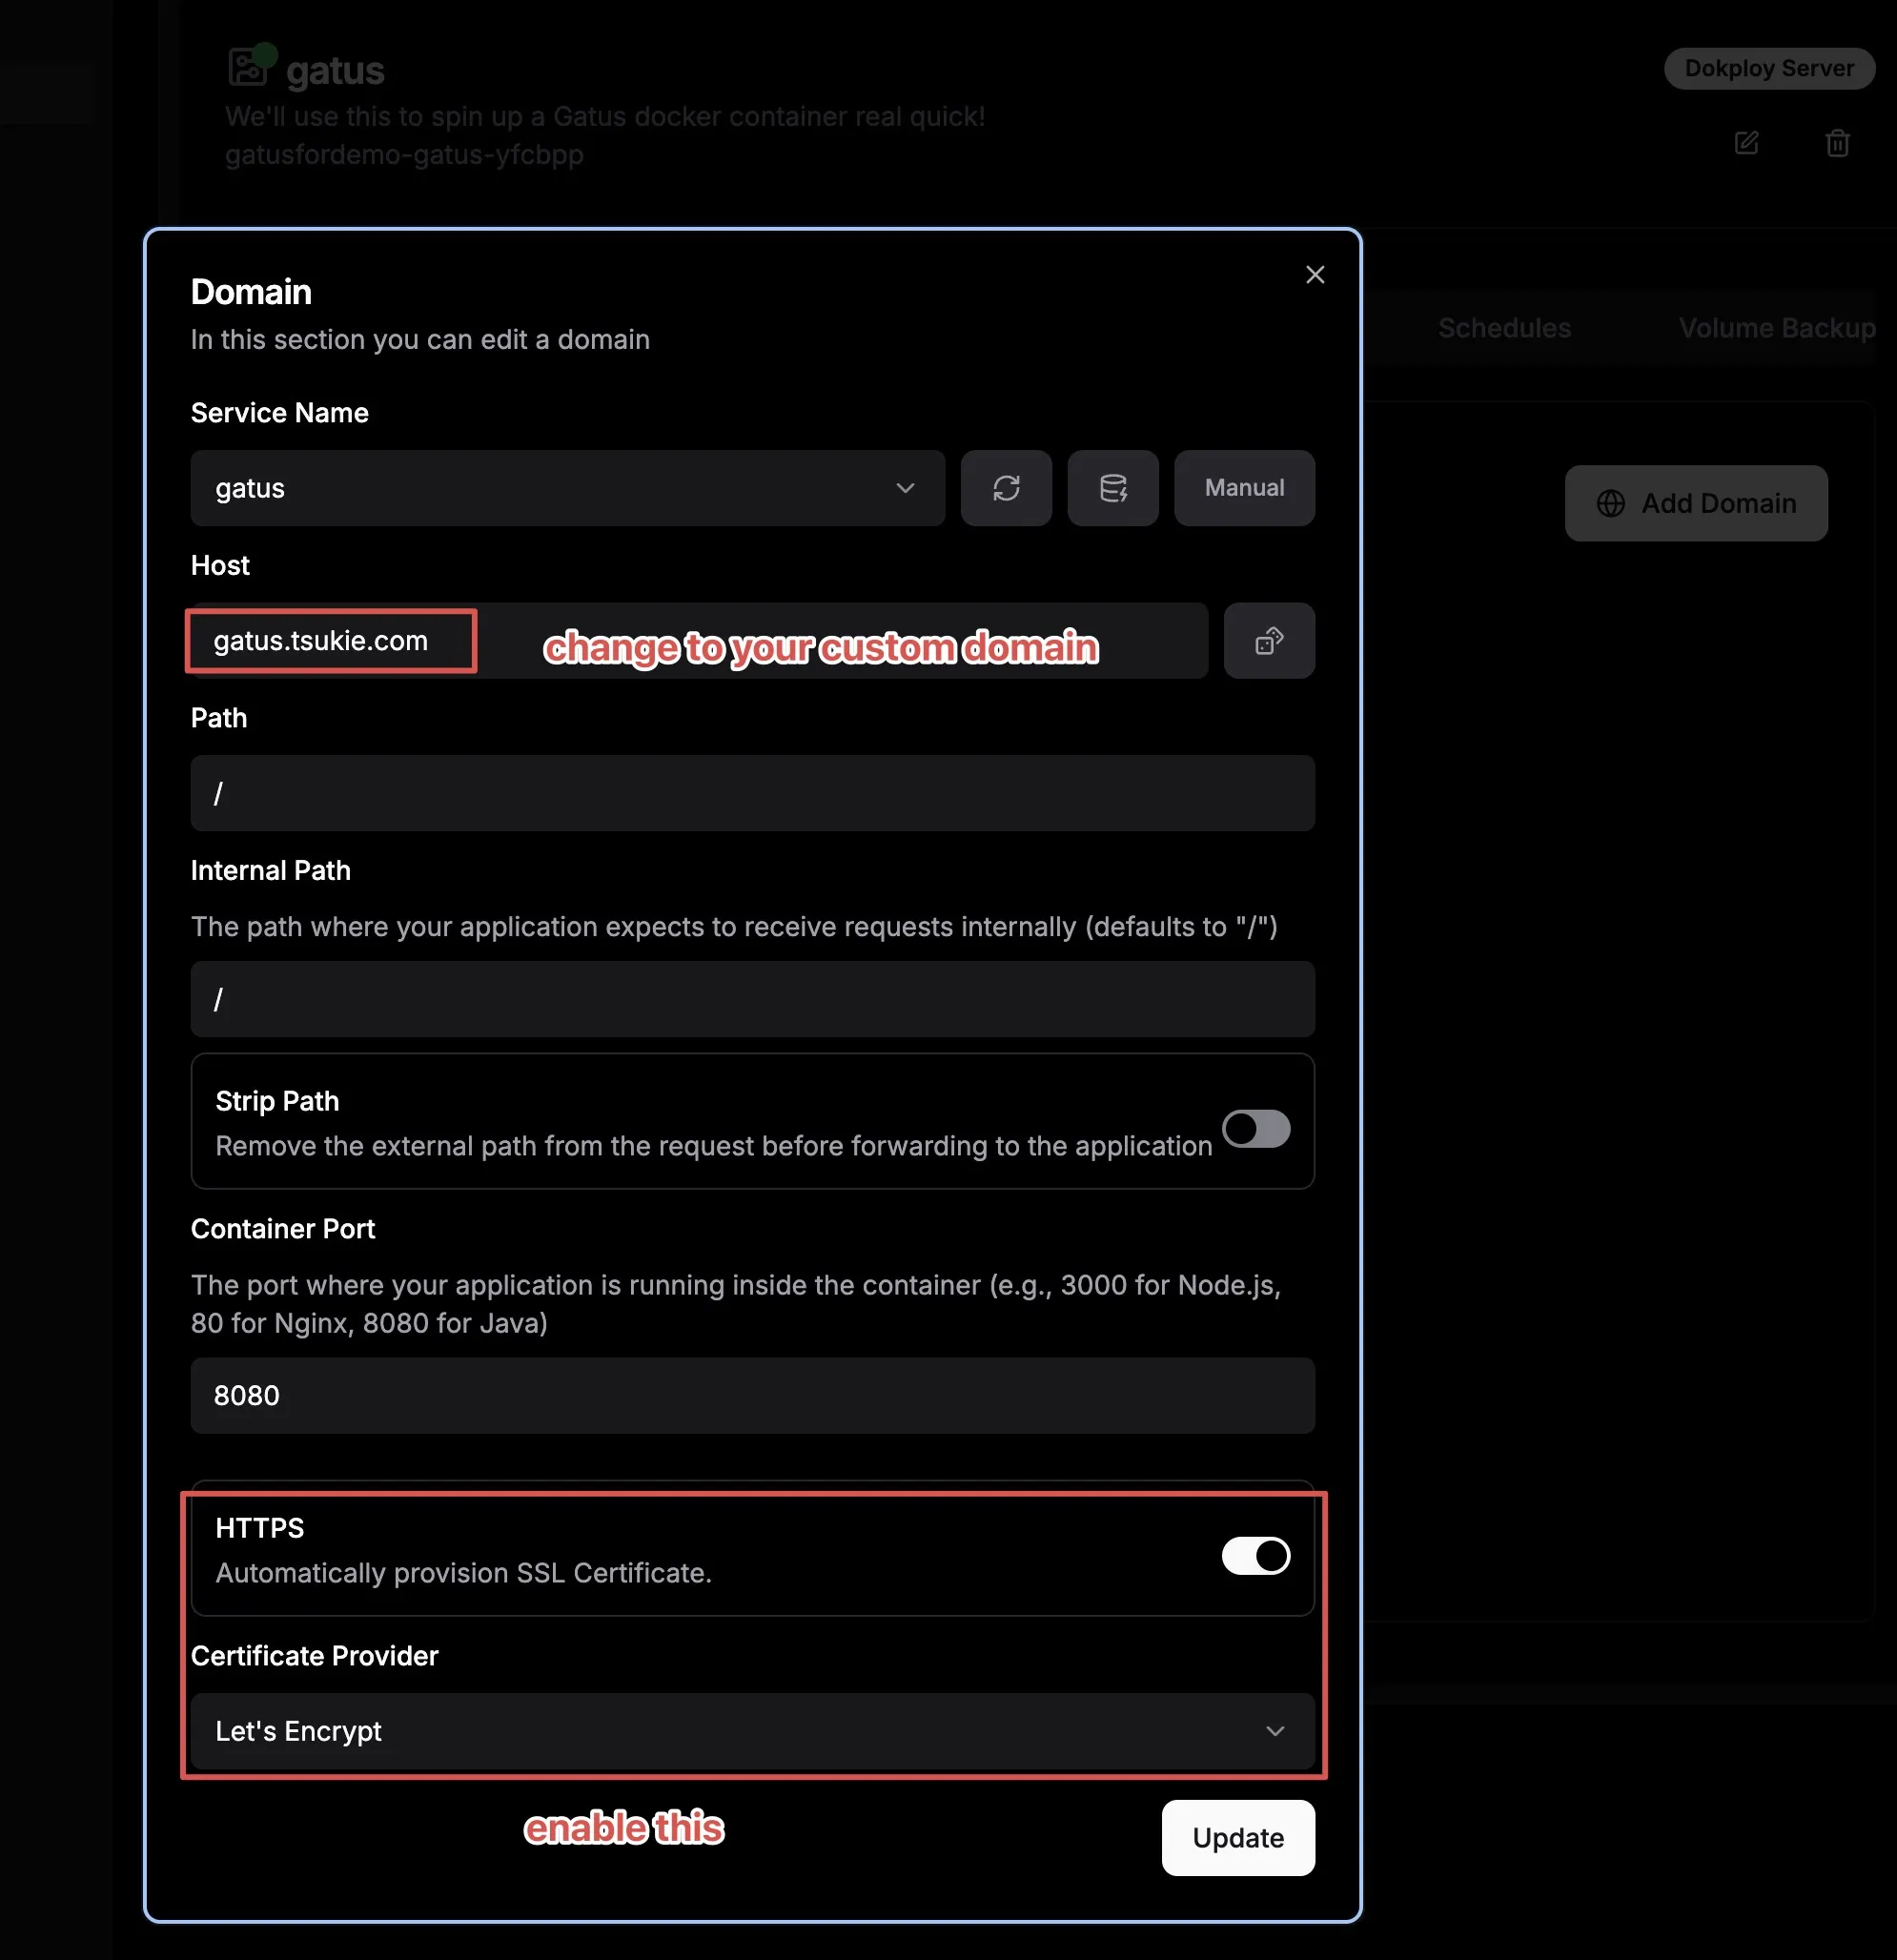Click the gatus compose service icon
This screenshot has width=1897, height=1960.
tap(248, 67)
